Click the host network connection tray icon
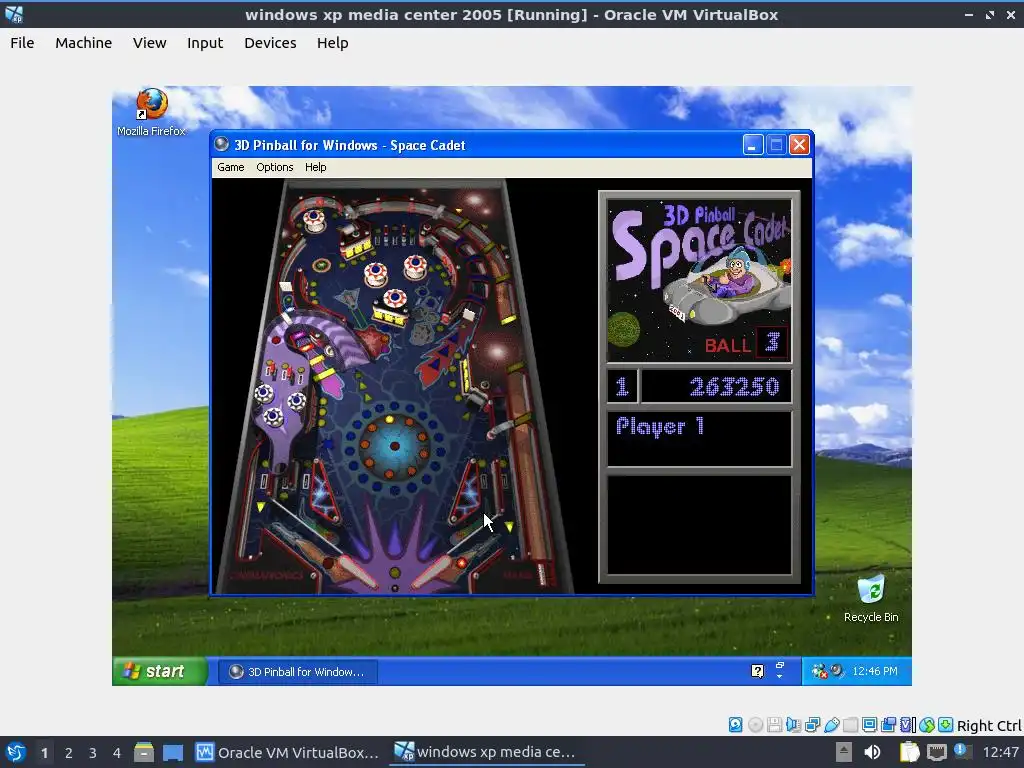Image resolution: width=1024 pixels, height=768 pixels. click(x=936, y=752)
